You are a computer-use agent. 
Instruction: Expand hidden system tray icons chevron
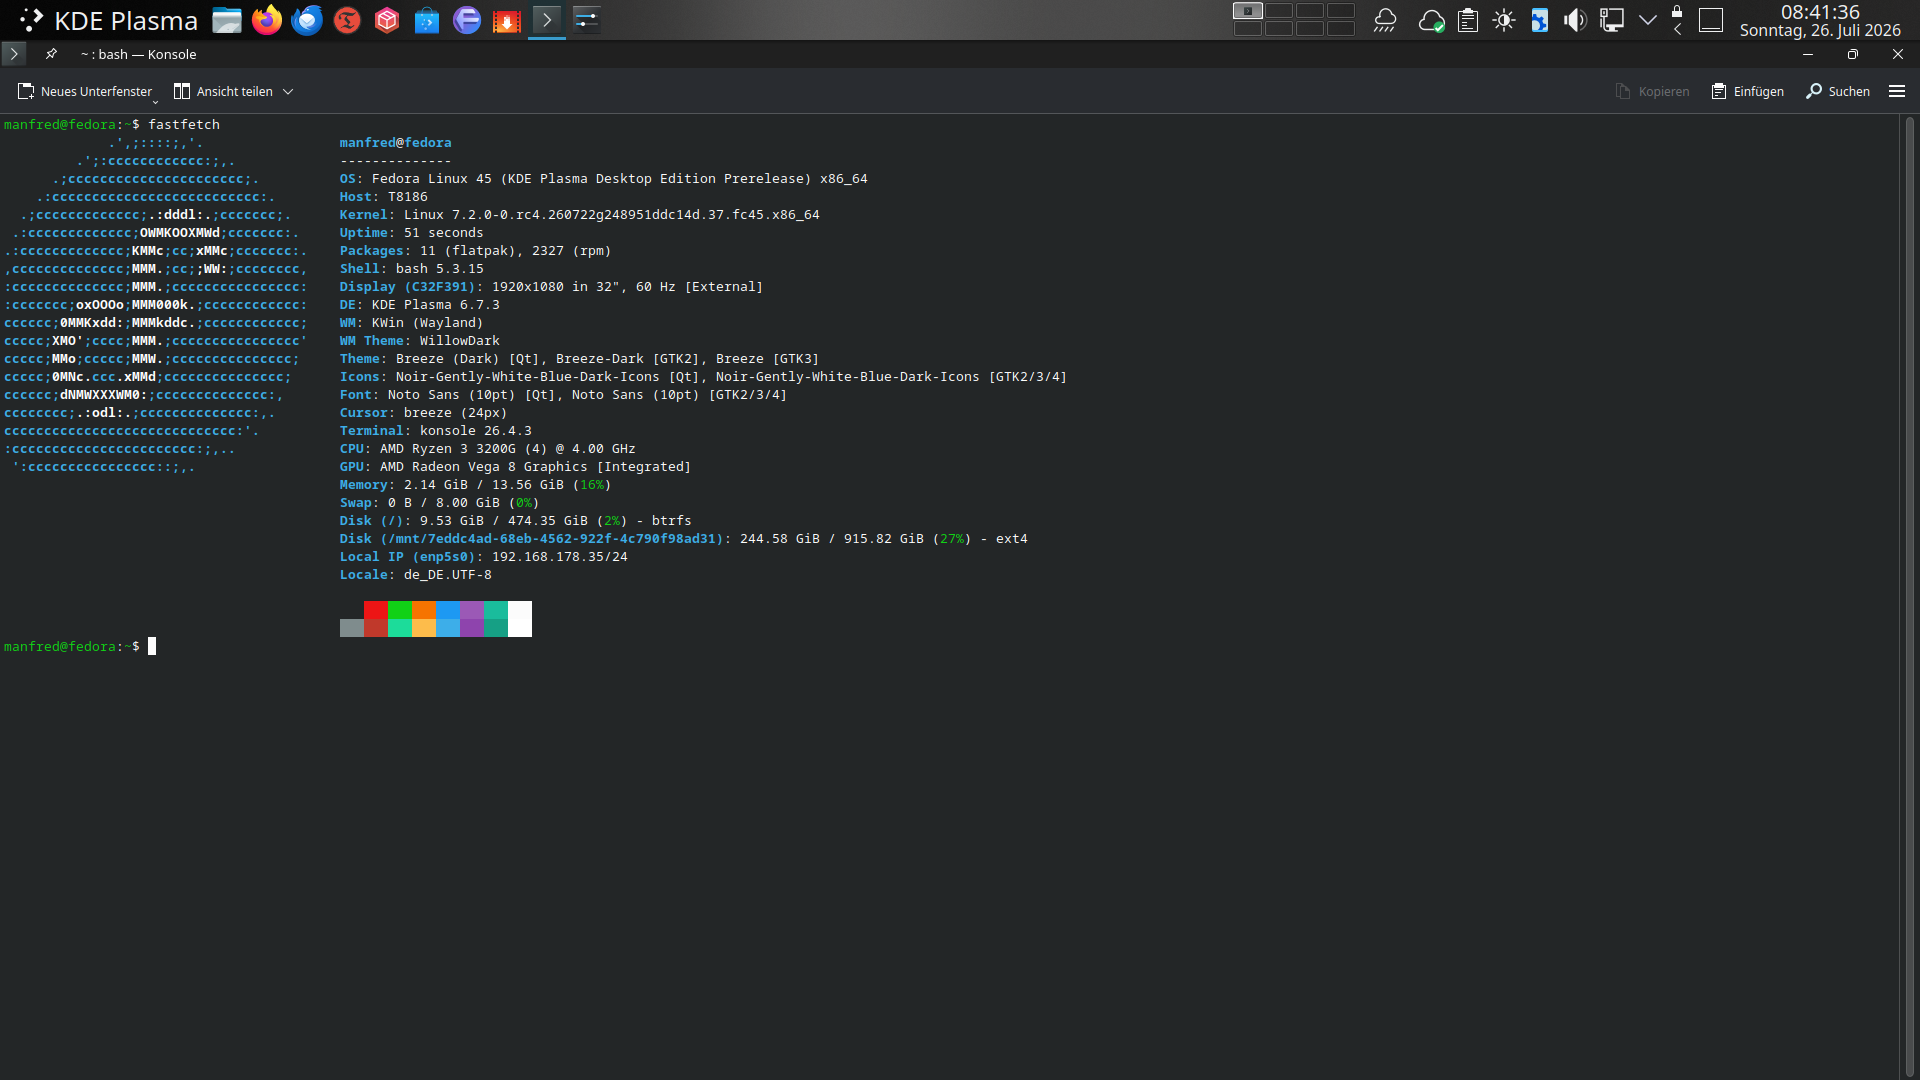coord(1648,20)
